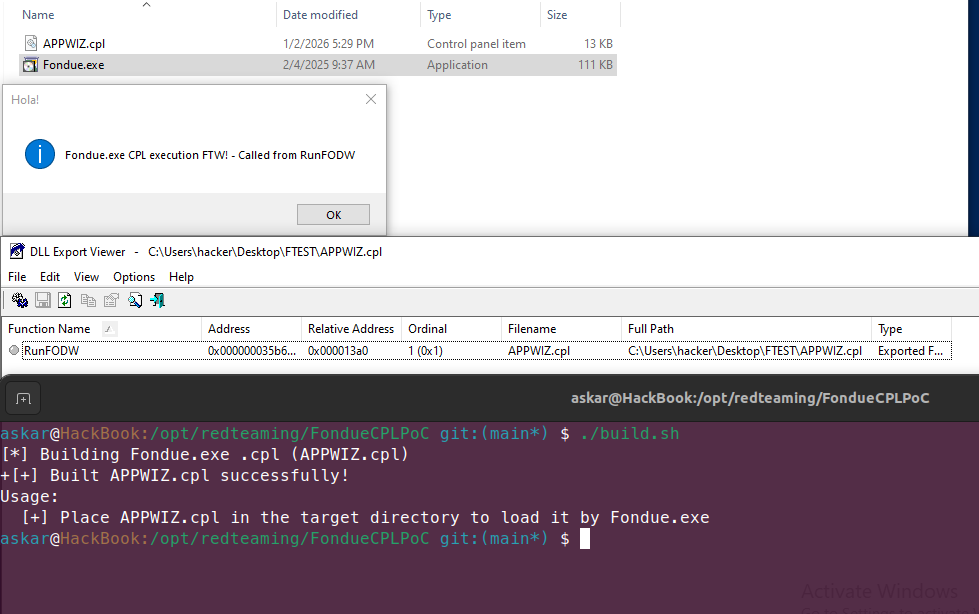Select Fondue.exe file name in Explorer
The height and width of the screenshot is (614, 979).
[74, 65]
